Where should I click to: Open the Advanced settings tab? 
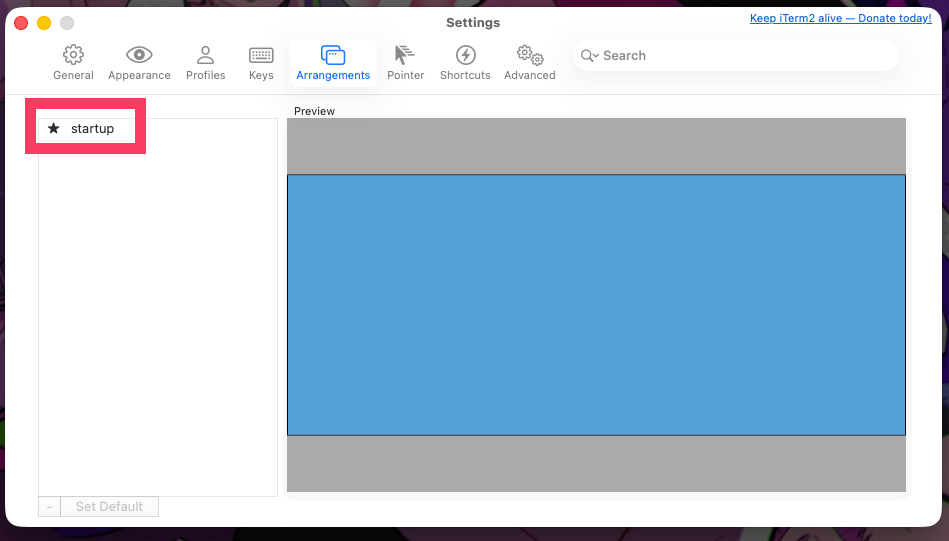point(530,63)
